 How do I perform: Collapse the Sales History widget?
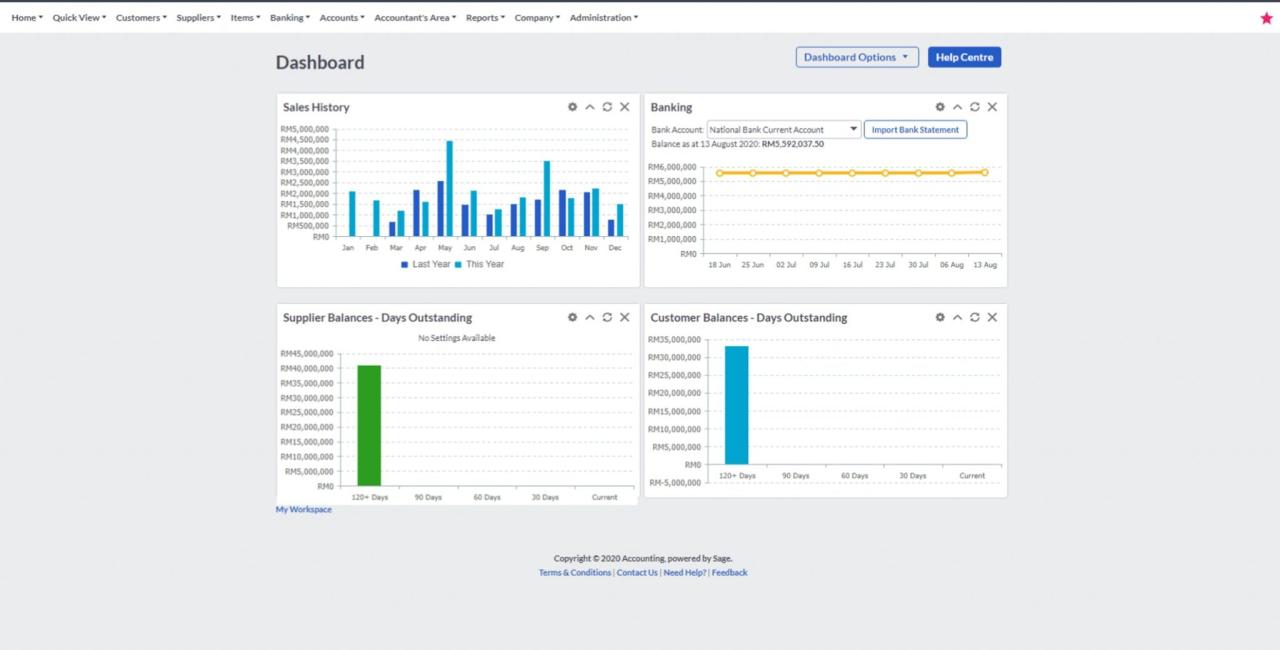[589, 107]
